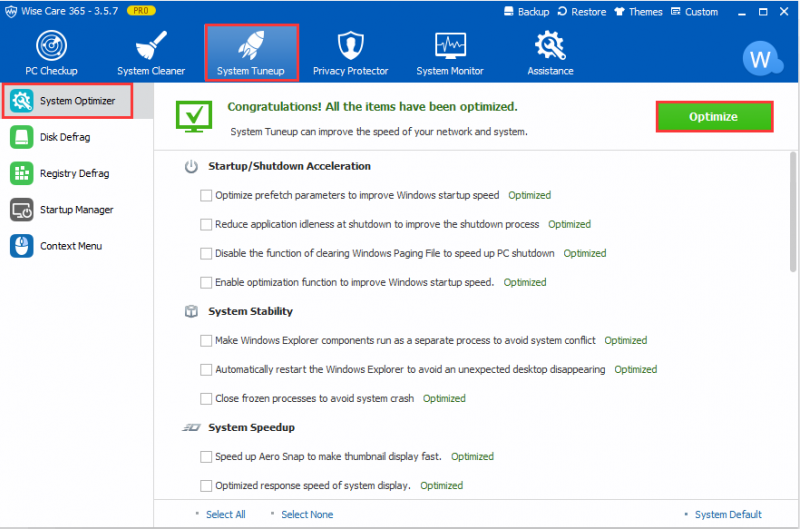This screenshot has height=529, width=800.
Task: Select the System Tuneup rocket icon
Action: pyautogui.click(x=251, y=45)
